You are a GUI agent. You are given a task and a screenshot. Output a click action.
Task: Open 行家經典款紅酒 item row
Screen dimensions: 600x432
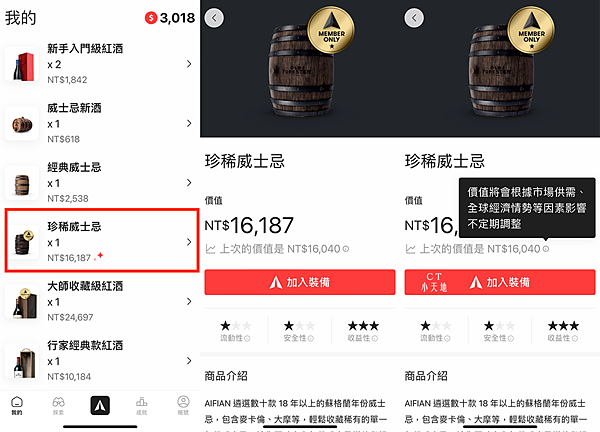click(x=100, y=361)
